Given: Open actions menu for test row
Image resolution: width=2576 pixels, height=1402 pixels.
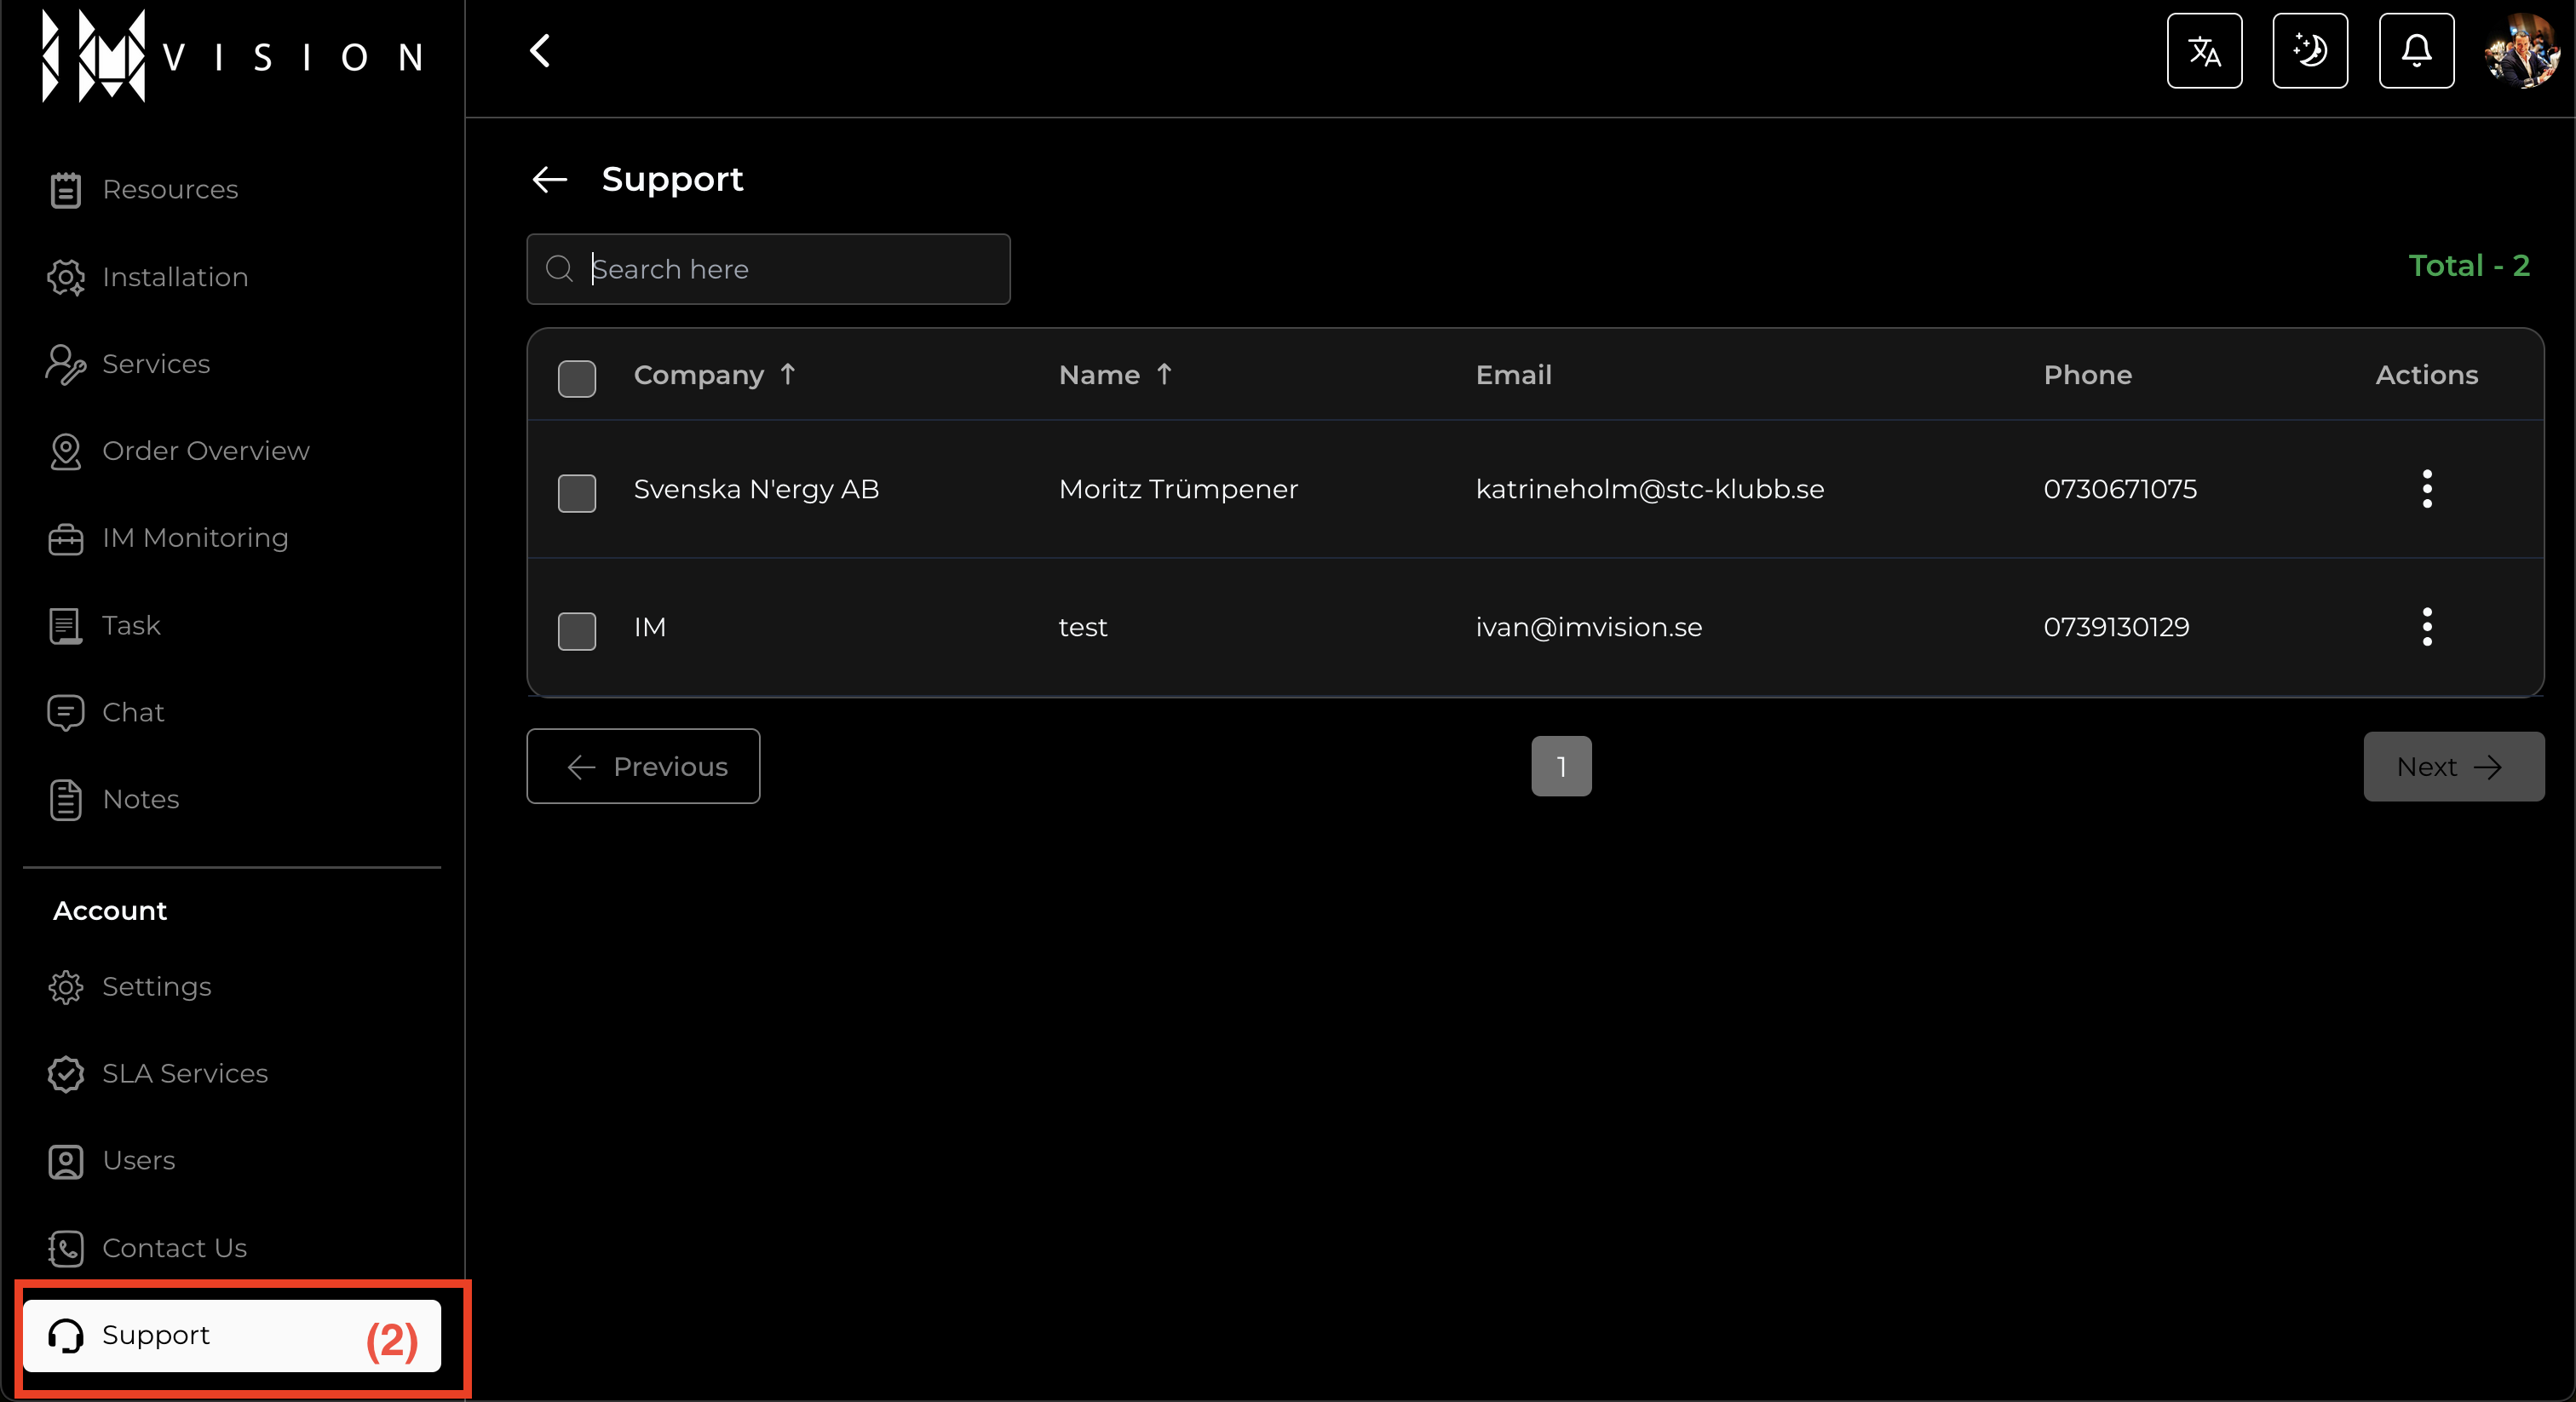Looking at the screenshot, I should point(2426,627).
